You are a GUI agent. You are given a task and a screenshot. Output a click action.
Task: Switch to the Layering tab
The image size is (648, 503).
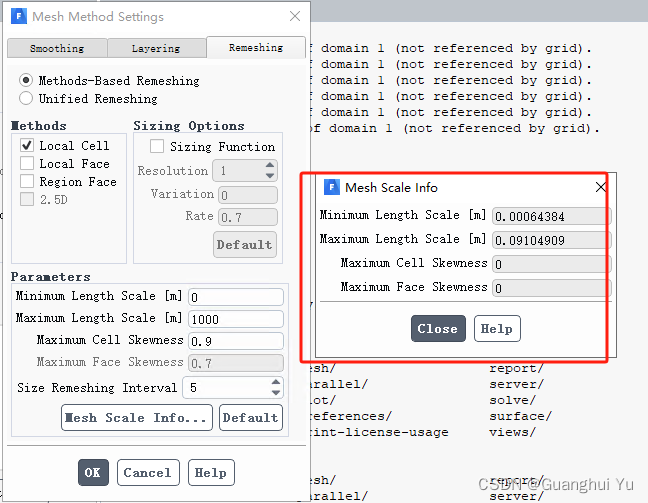point(156,48)
